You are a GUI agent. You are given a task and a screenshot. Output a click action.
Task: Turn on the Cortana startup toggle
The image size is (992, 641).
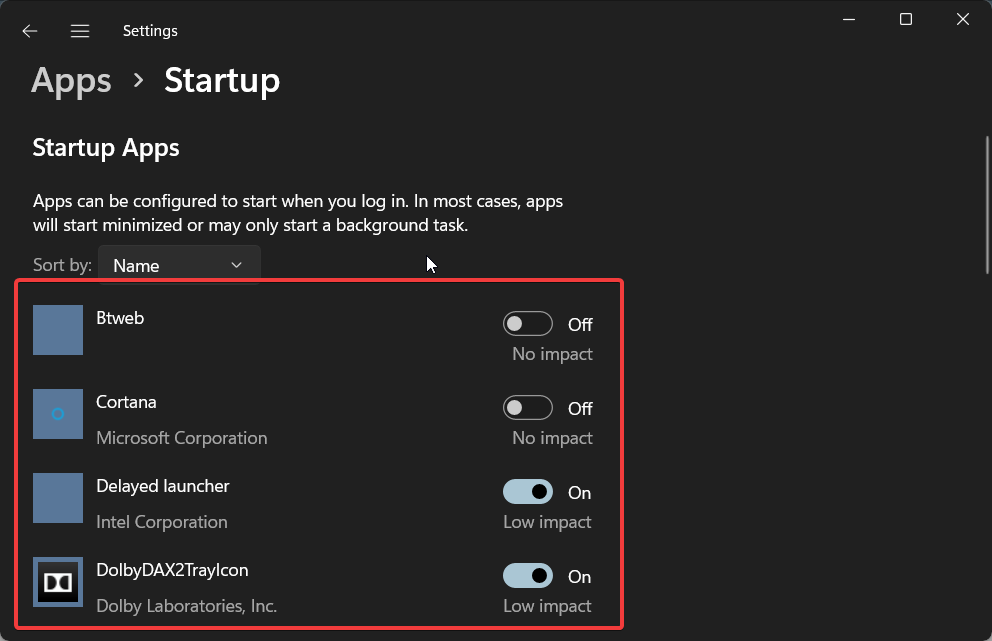528,408
